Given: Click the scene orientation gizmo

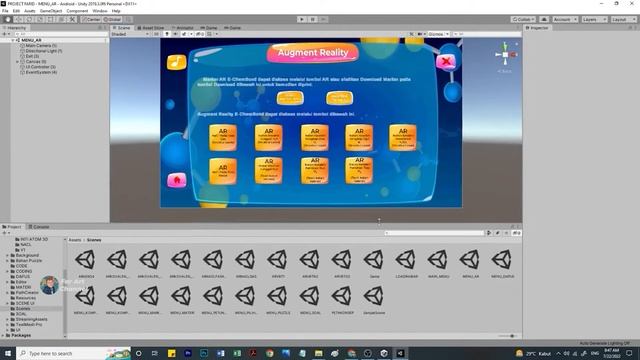Looking at the screenshot, I should pos(505,54).
